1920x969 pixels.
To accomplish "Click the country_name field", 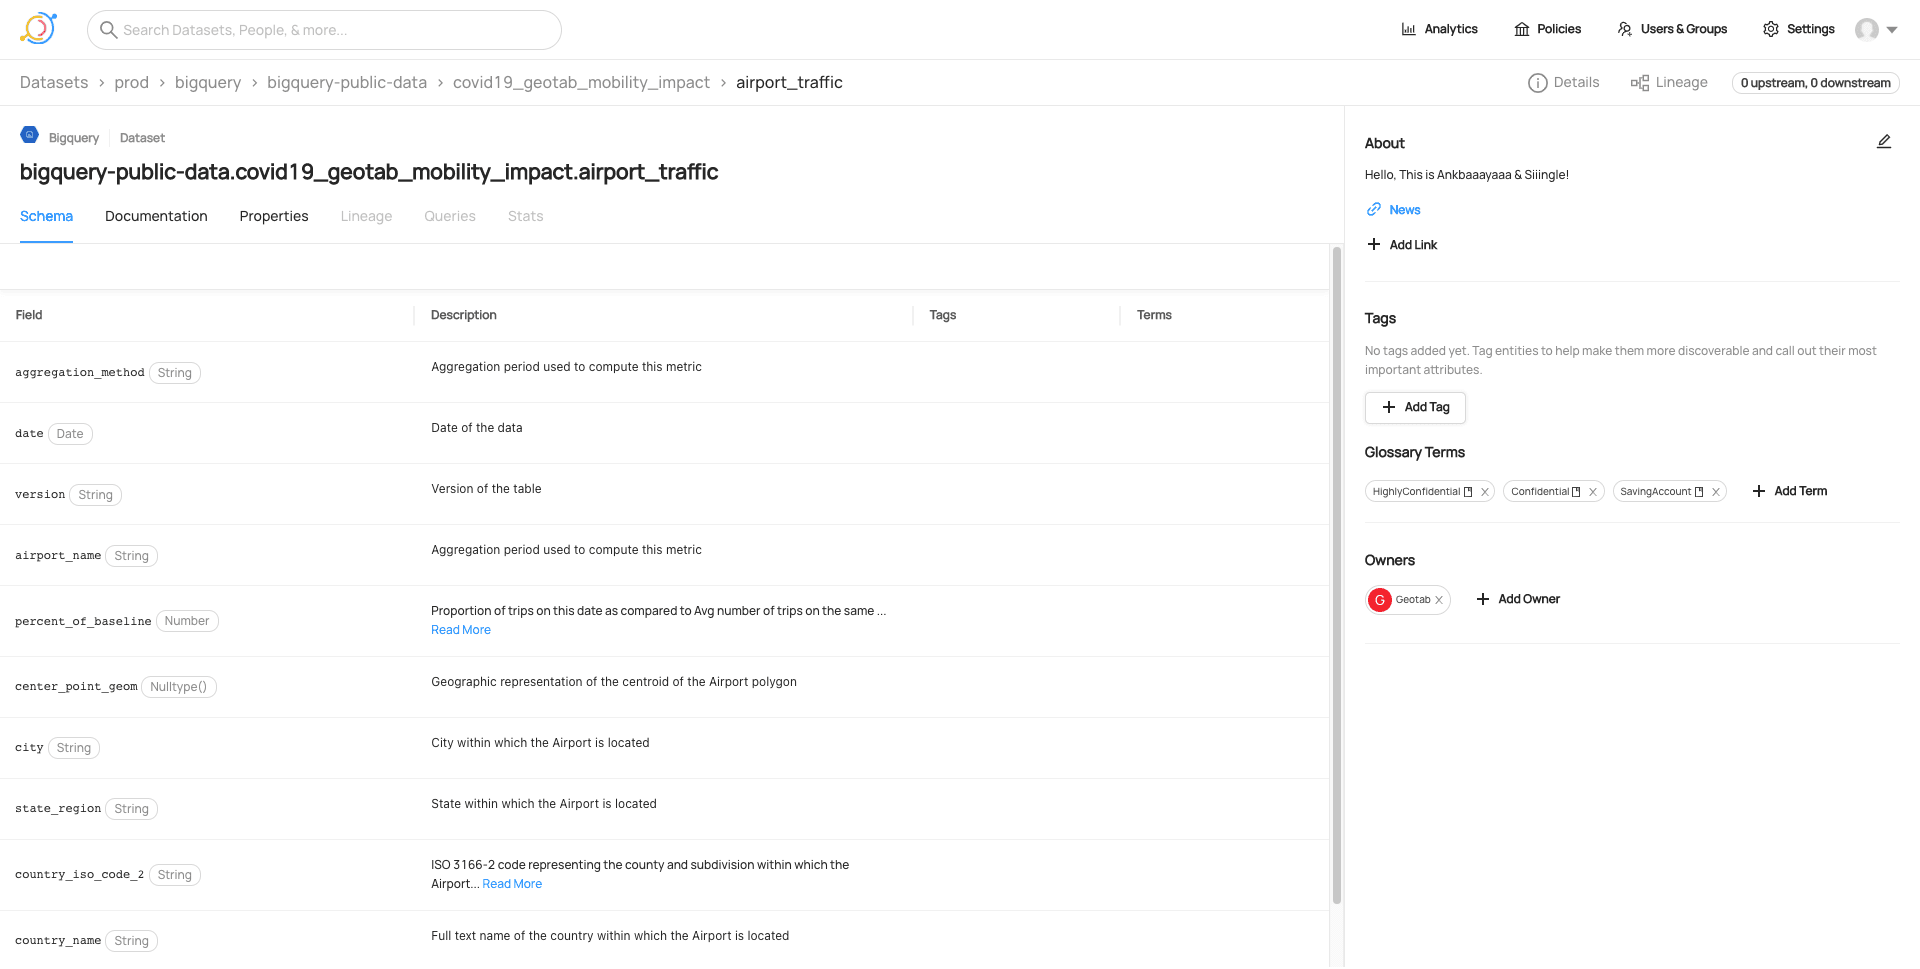I will point(58,941).
